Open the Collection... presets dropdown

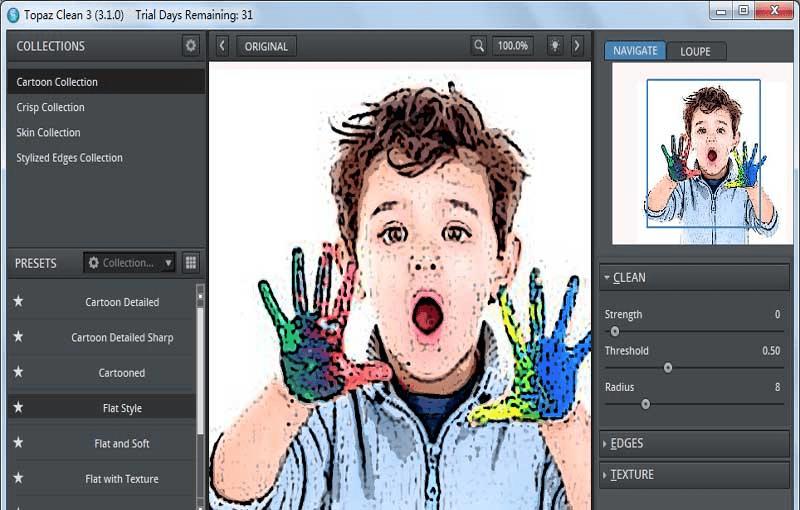click(x=130, y=263)
